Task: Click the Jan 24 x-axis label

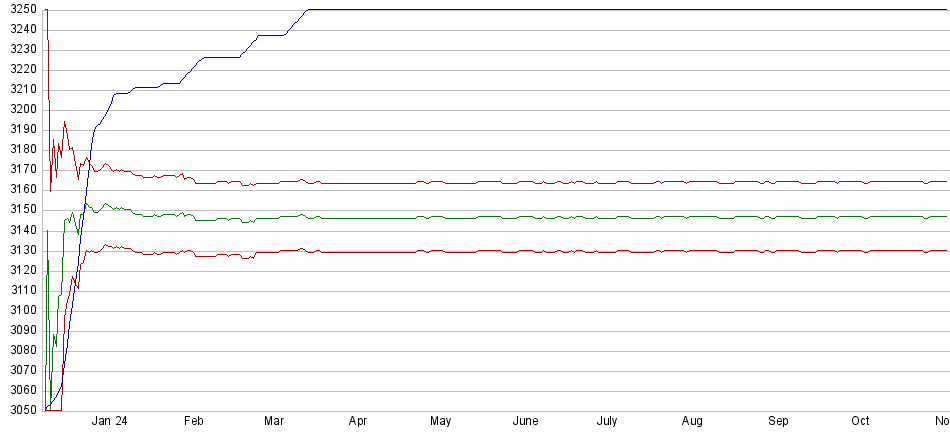Action: coord(109,421)
